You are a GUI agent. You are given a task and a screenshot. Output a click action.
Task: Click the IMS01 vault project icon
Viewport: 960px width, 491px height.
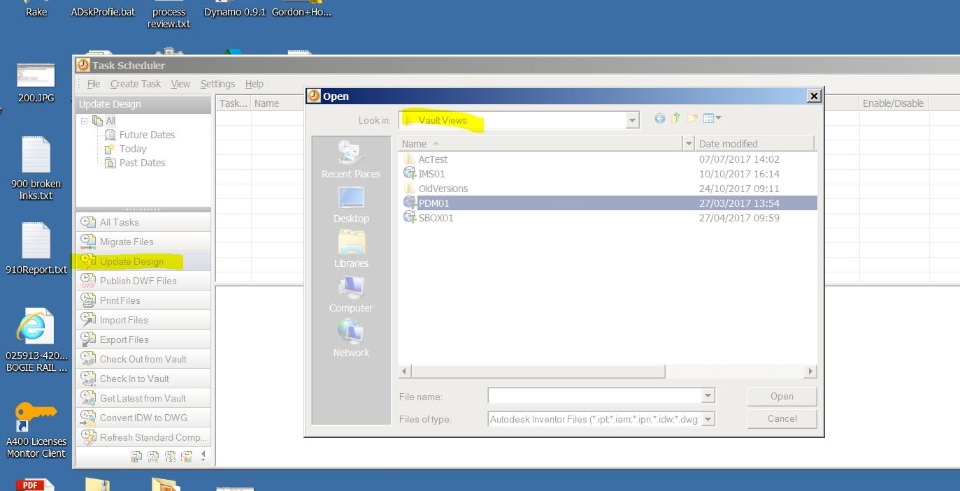[x=410, y=173]
